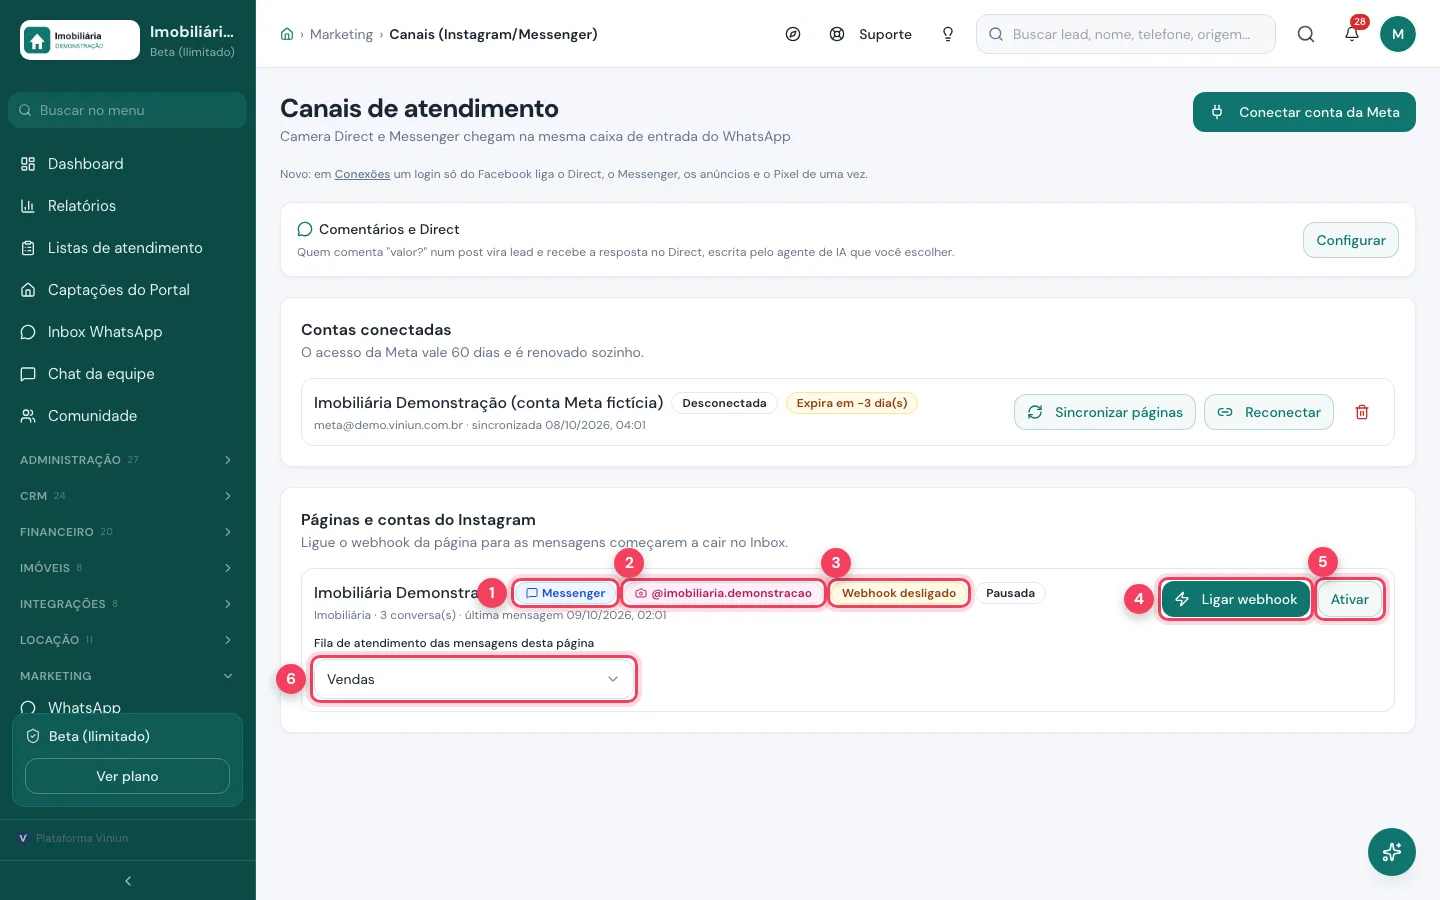
Task: Focus the Buscar no menu field
Action: point(127,110)
